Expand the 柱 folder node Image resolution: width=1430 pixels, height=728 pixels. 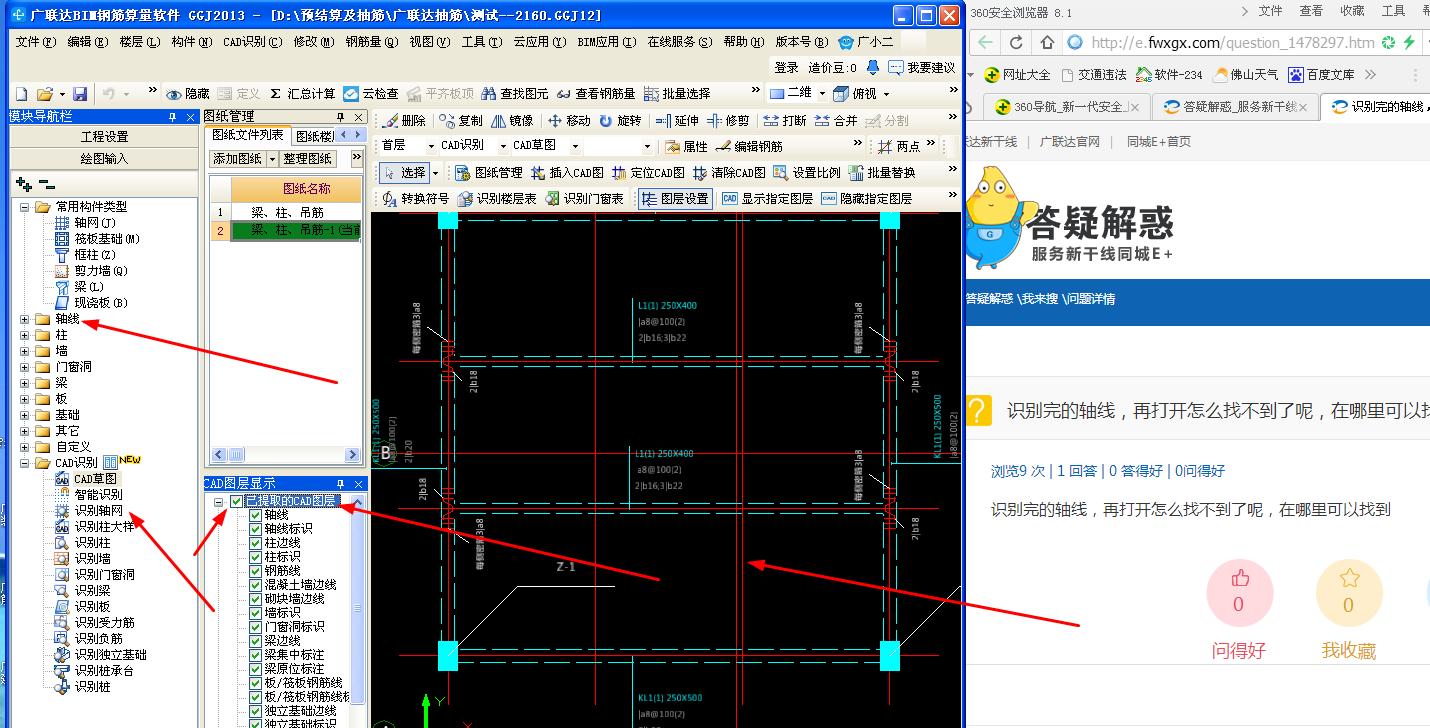pos(25,335)
